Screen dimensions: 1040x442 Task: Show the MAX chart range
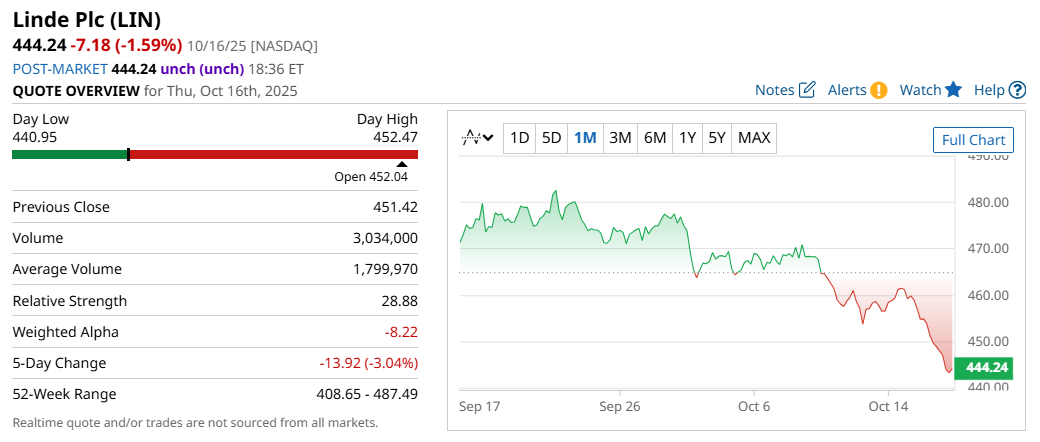(x=754, y=138)
